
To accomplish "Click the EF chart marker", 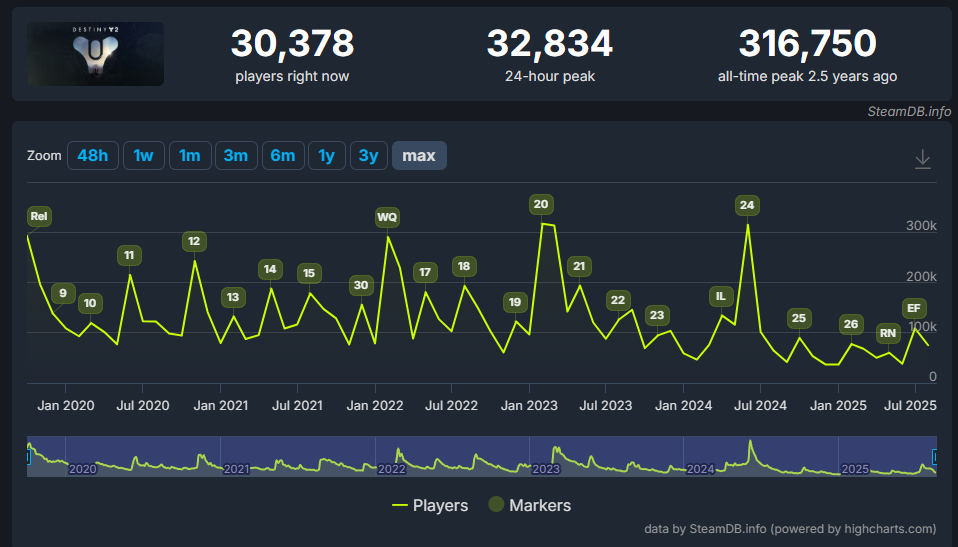I will [x=914, y=309].
